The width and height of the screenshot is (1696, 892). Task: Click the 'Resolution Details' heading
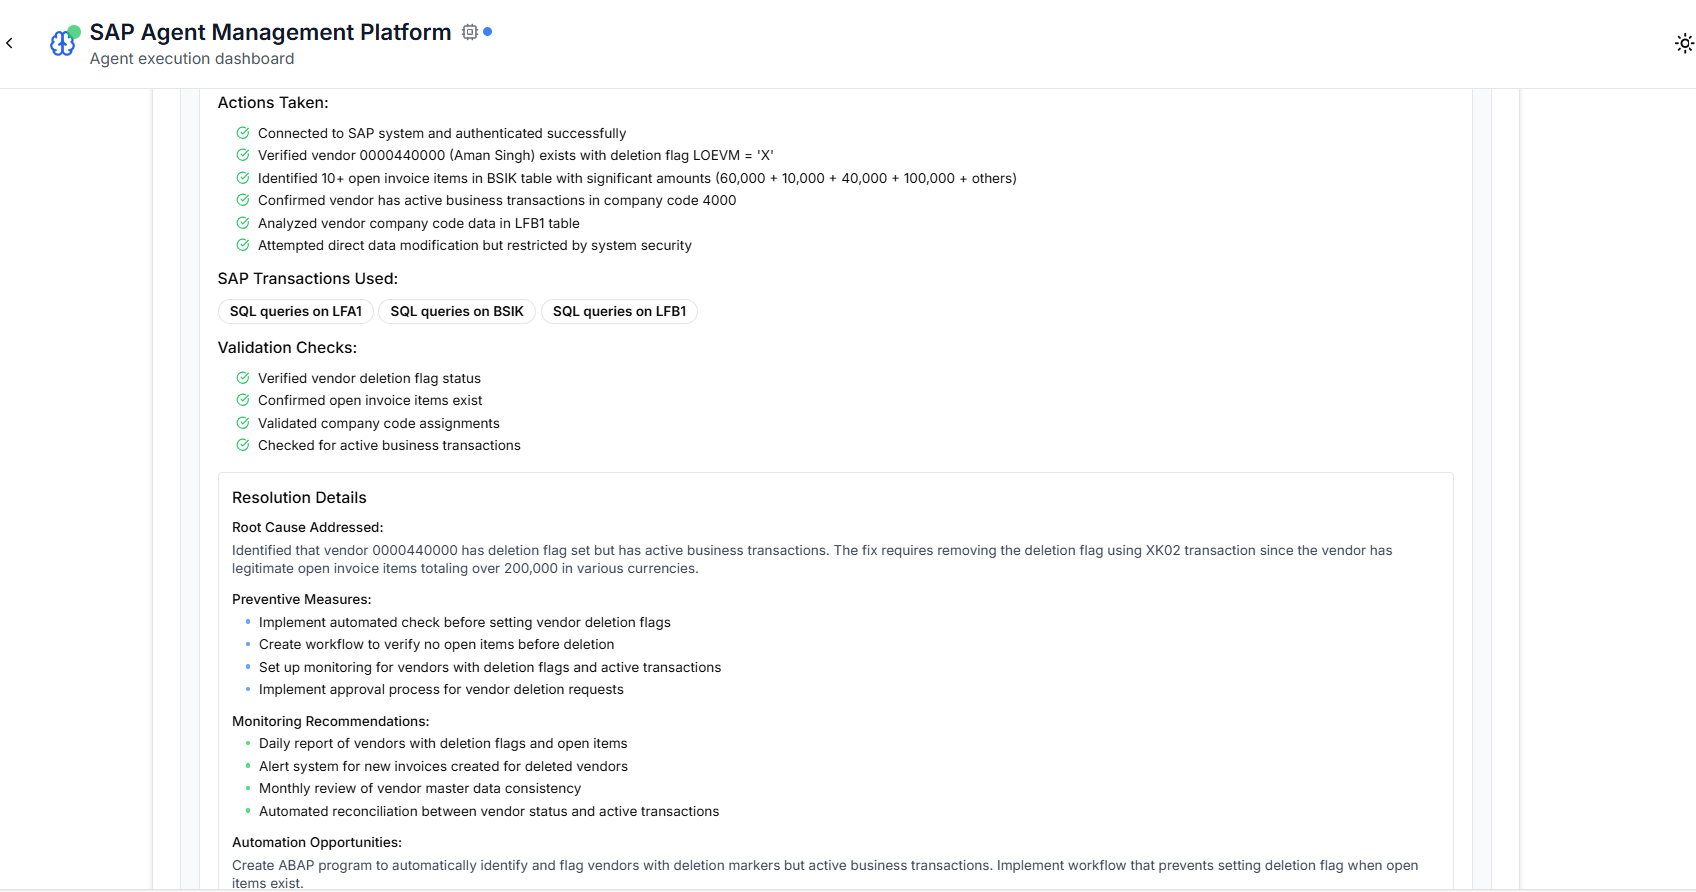click(299, 497)
